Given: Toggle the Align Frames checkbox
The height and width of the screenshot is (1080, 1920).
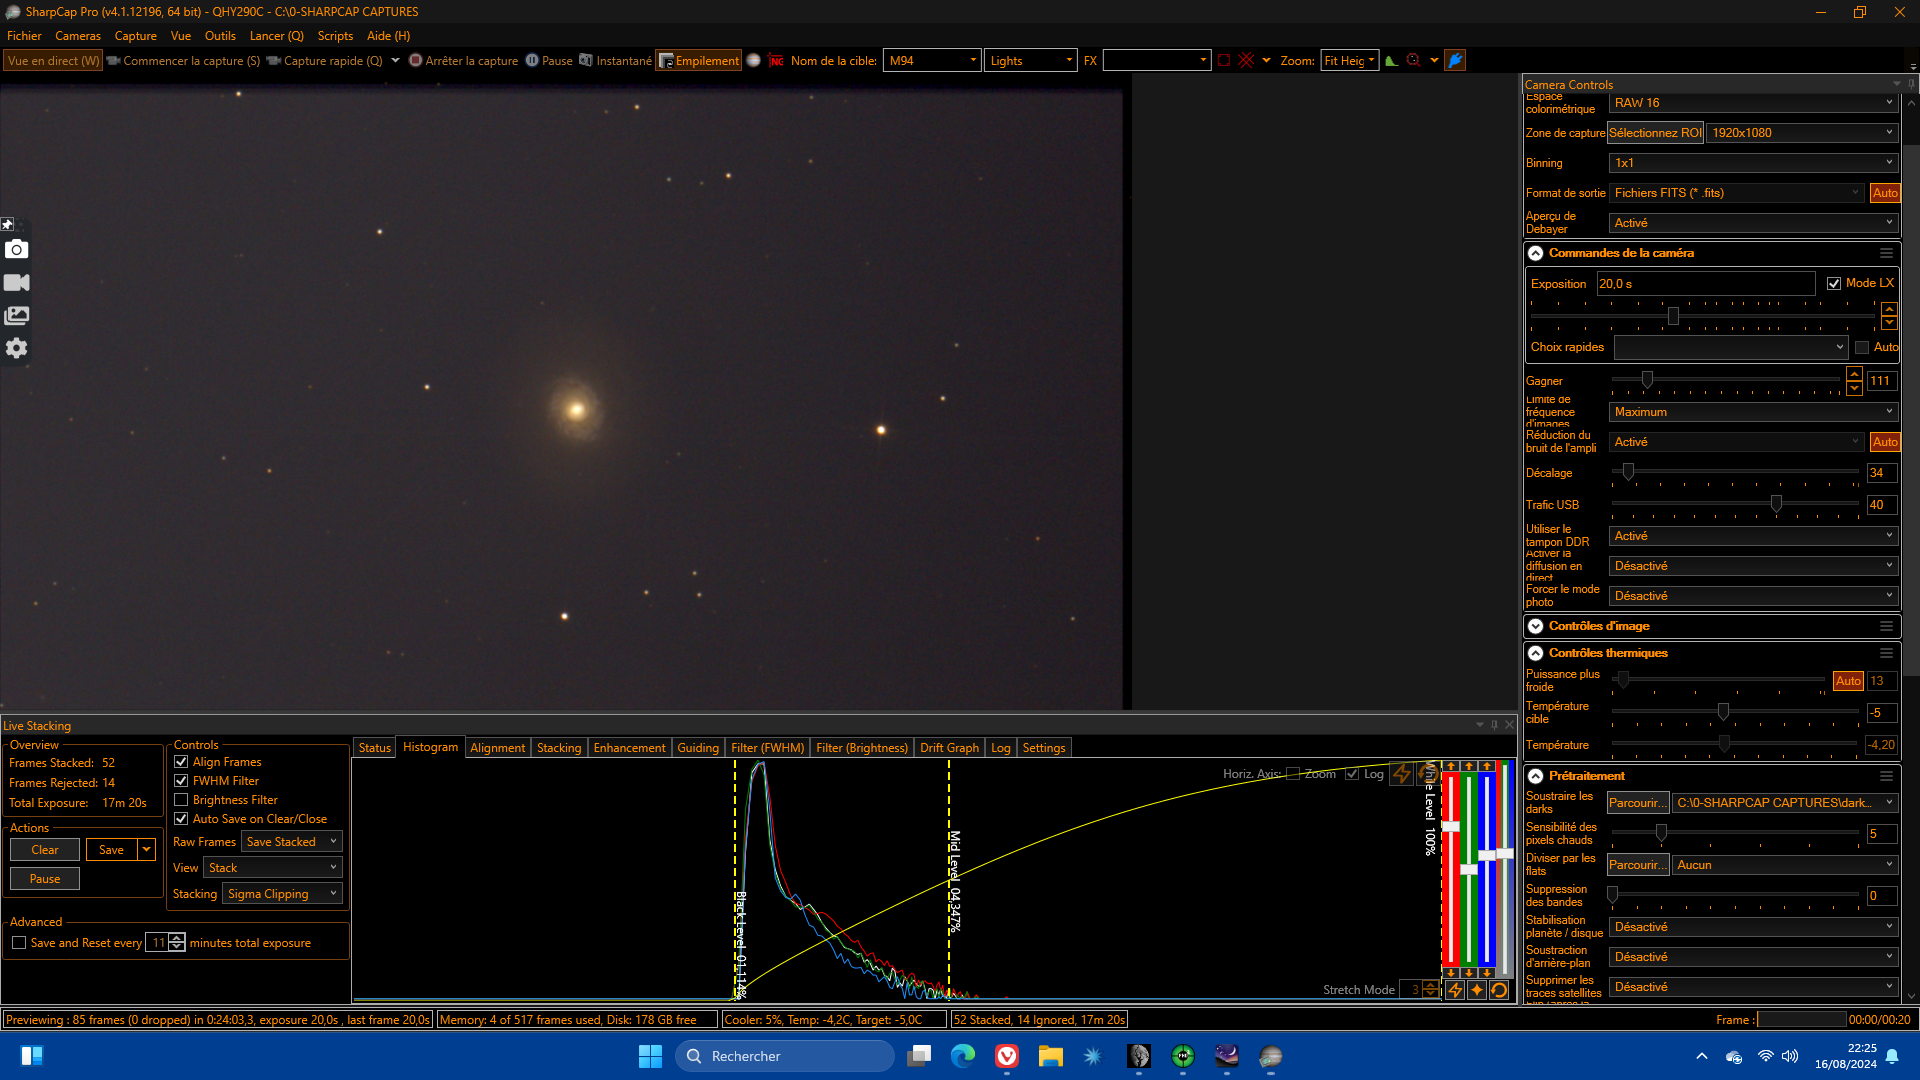Looking at the screenshot, I should (181, 762).
